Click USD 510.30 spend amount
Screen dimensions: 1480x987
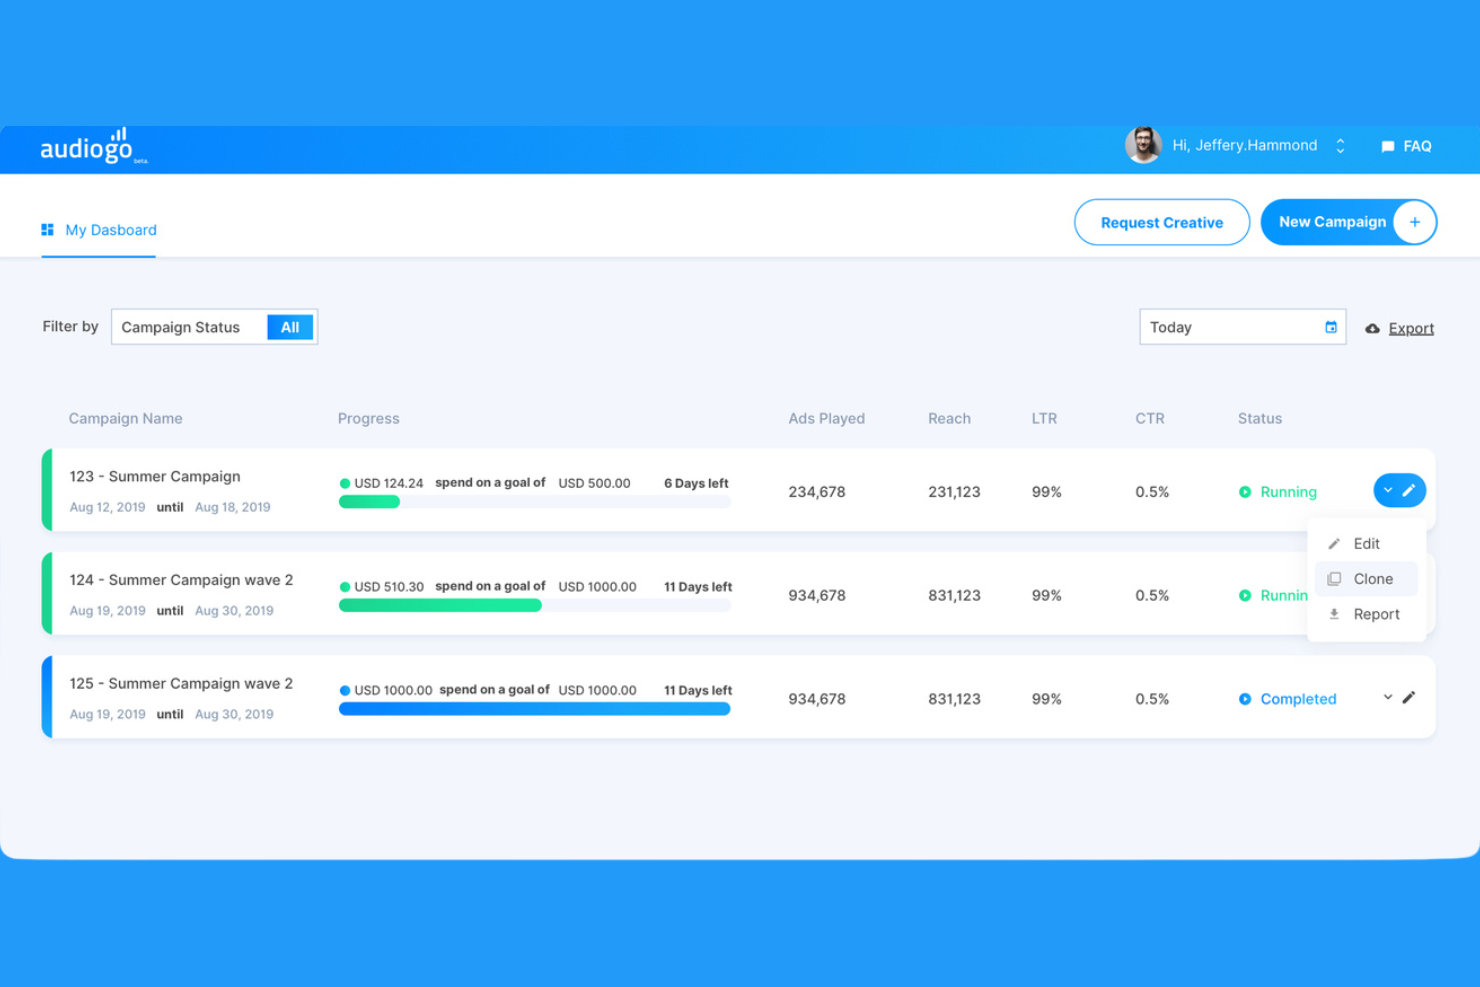tap(389, 587)
